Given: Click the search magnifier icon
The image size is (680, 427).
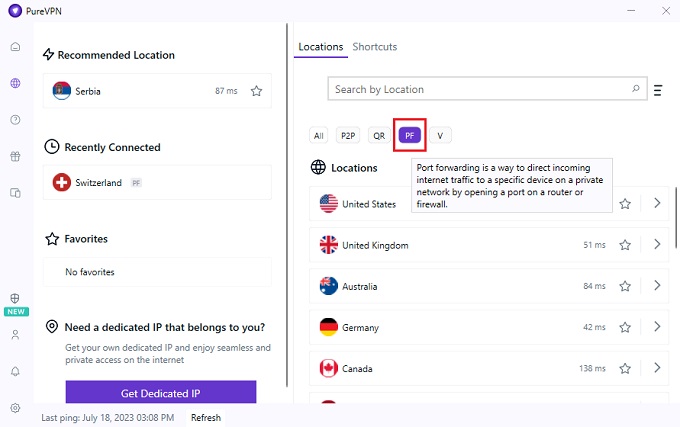Looking at the screenshot, I should coord(635,88).
